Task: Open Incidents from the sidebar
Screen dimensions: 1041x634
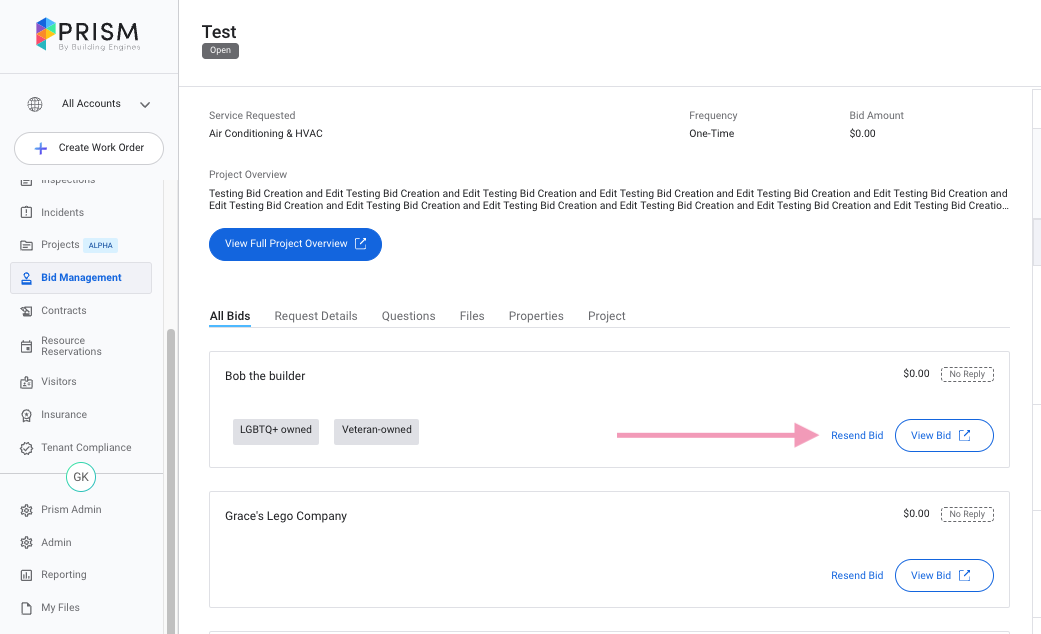Action: pos(62,212)
